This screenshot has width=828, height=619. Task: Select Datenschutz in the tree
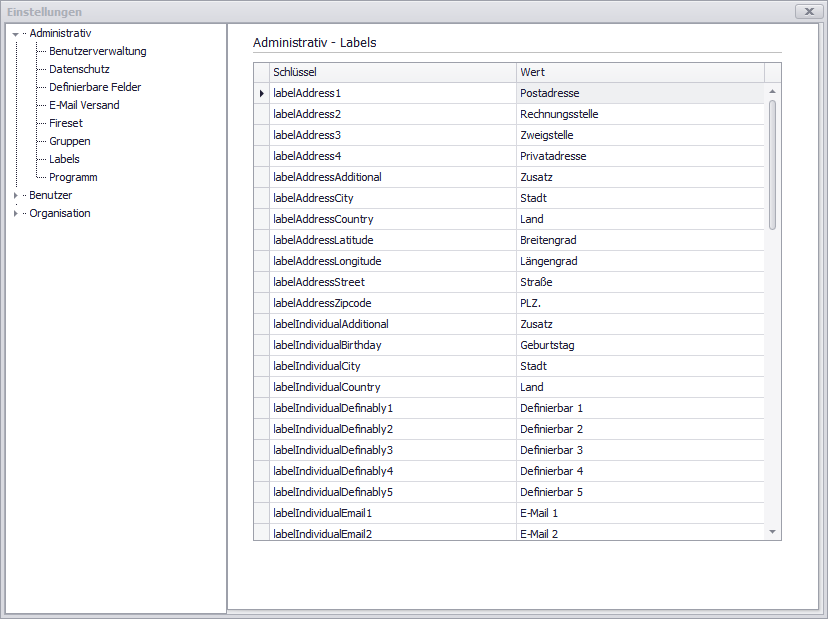[79, 69]
